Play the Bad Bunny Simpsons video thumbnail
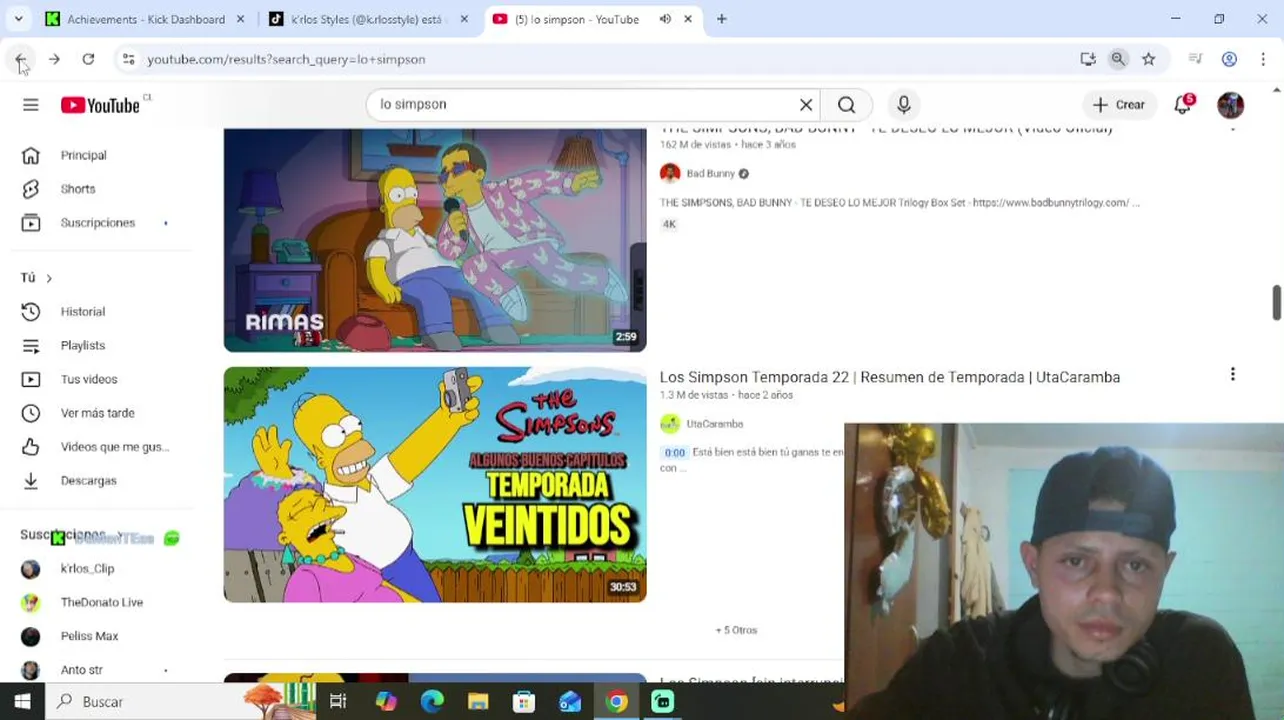 click(x=435, y=240)
